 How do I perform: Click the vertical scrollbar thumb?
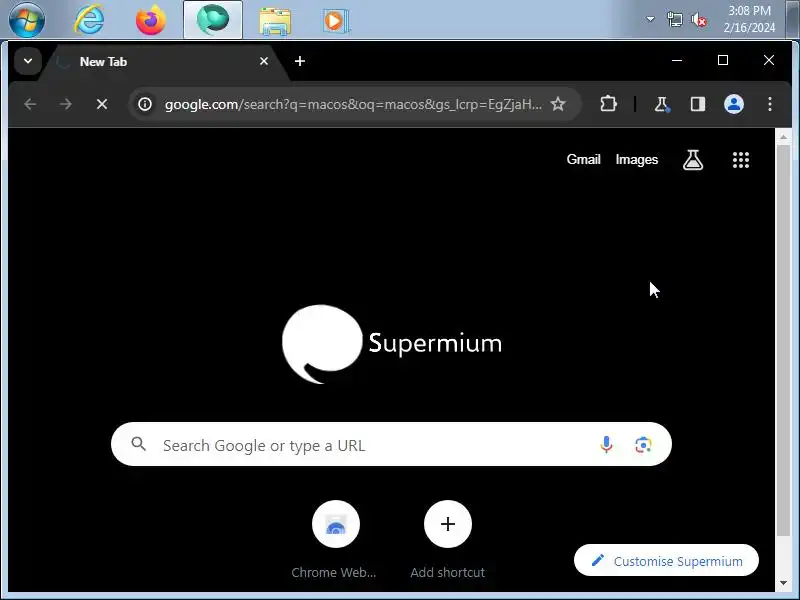[783, 340]
